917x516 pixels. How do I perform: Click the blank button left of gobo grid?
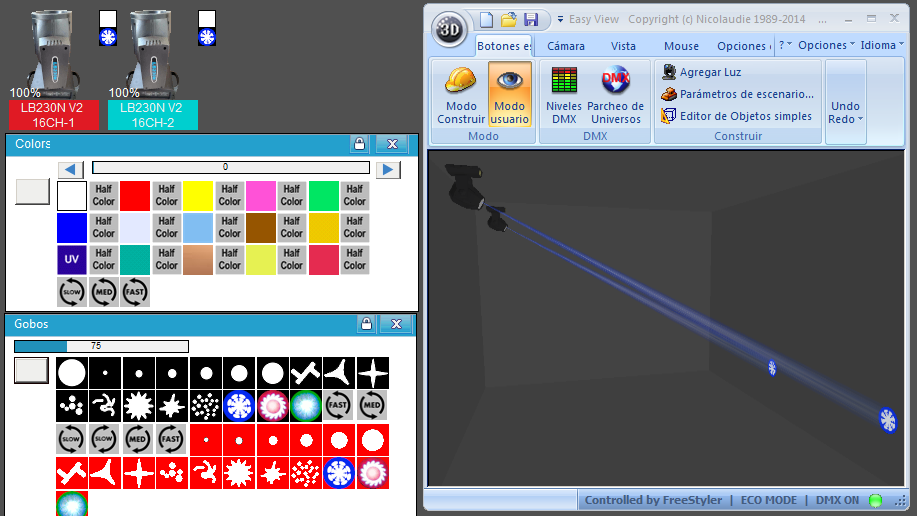tap(31, 371)
